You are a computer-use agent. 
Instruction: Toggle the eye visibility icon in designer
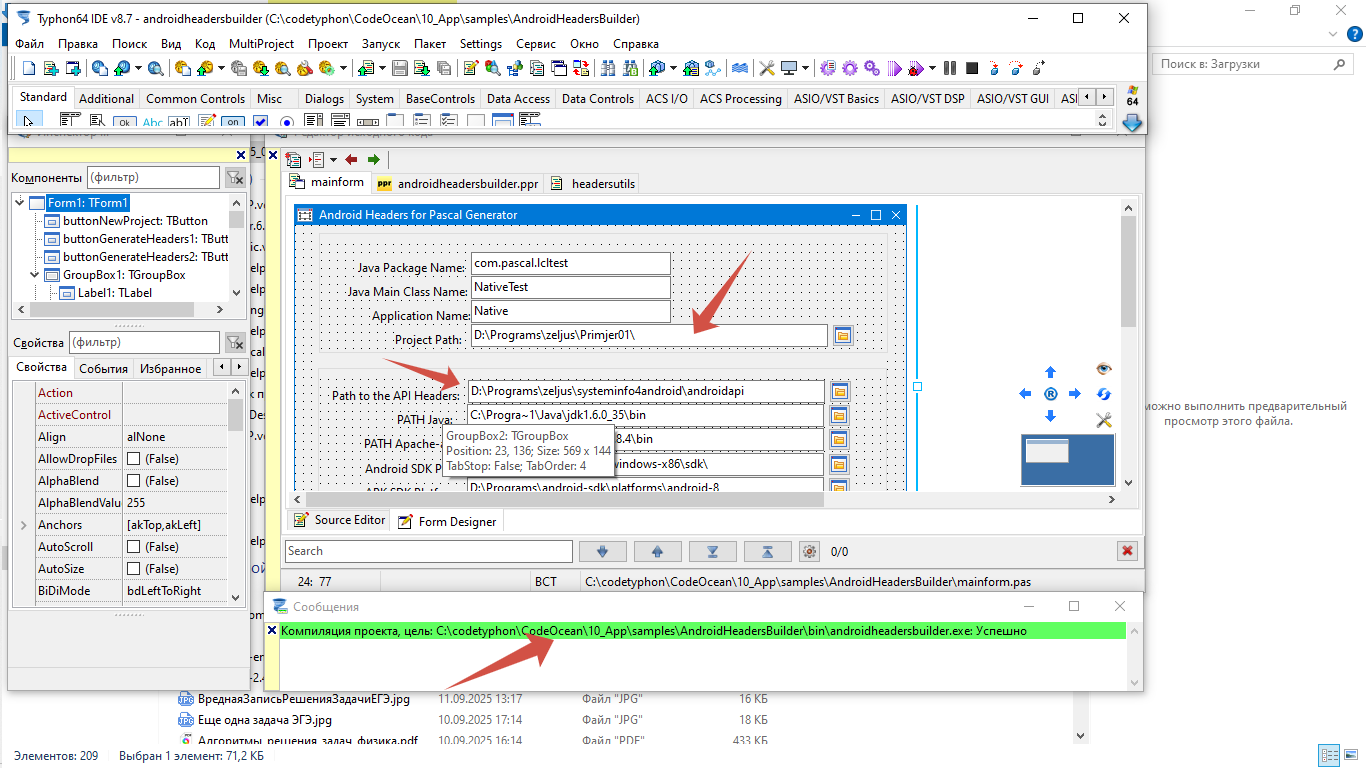pyautogui.click(x=1104, y=369)
